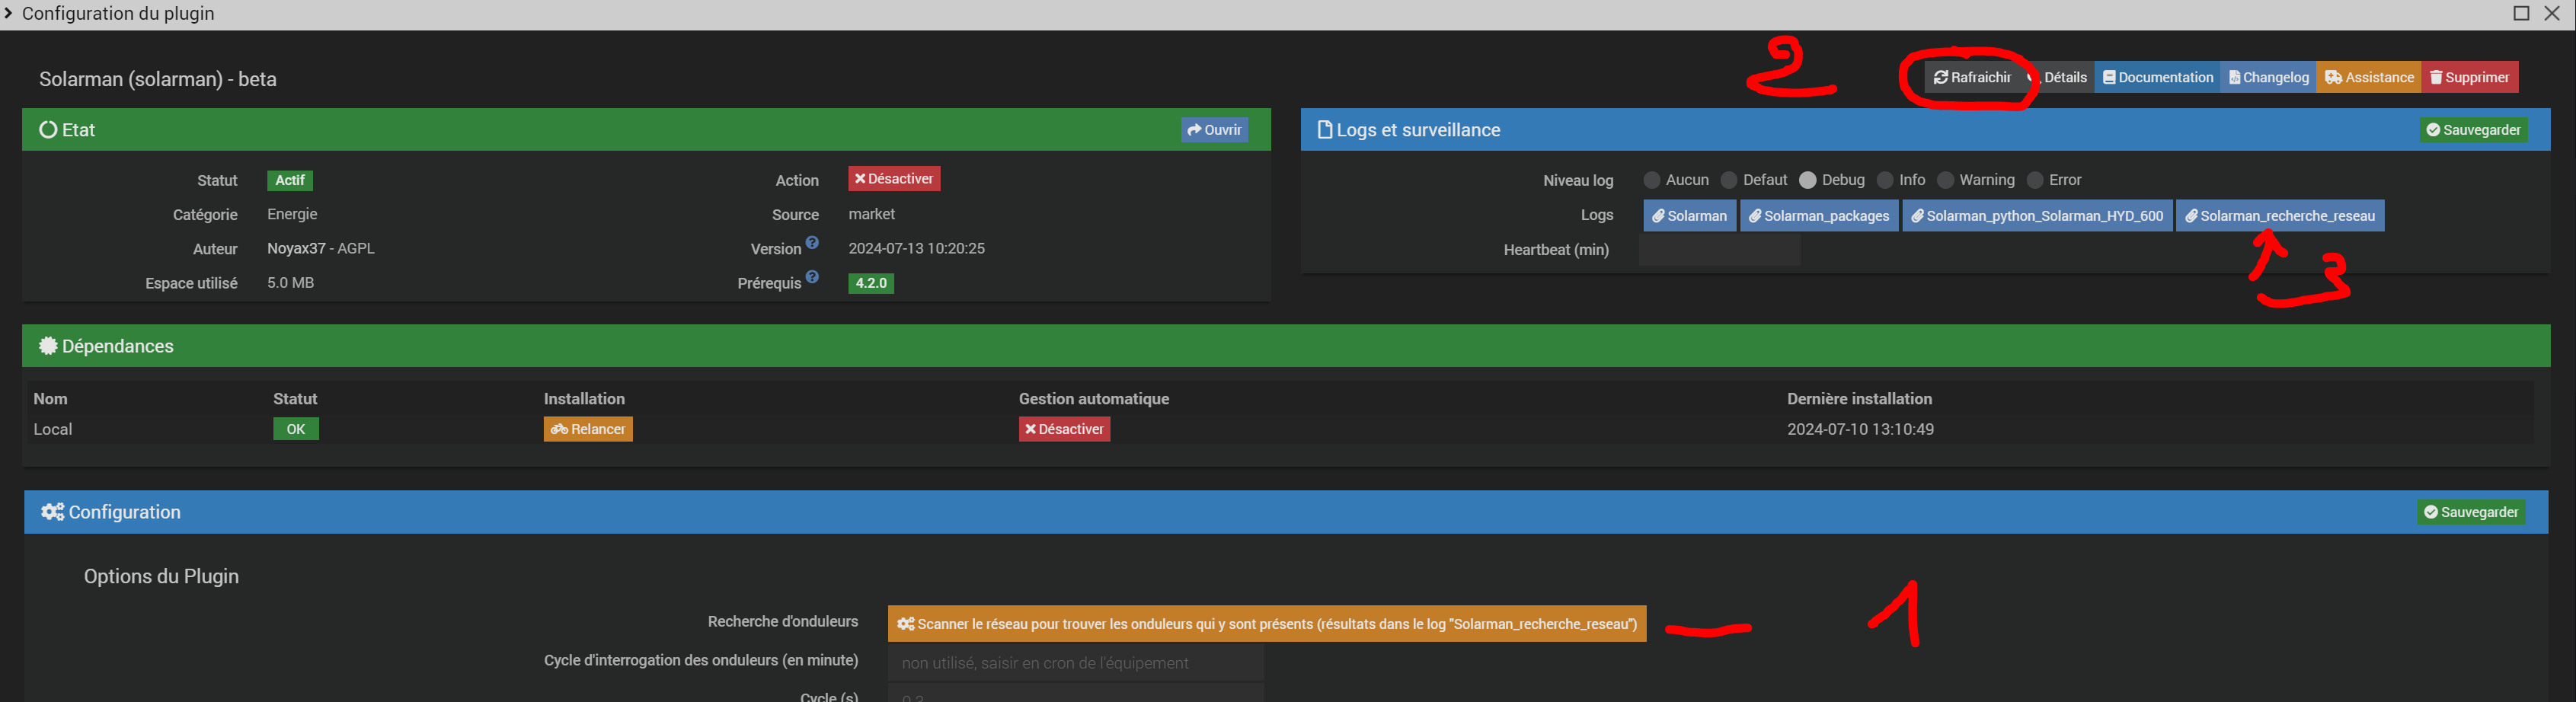Maximize the plugin configuration window
Image resolution: width=2576 pixels, height=702 pixels.
[x=2521, y=13]
